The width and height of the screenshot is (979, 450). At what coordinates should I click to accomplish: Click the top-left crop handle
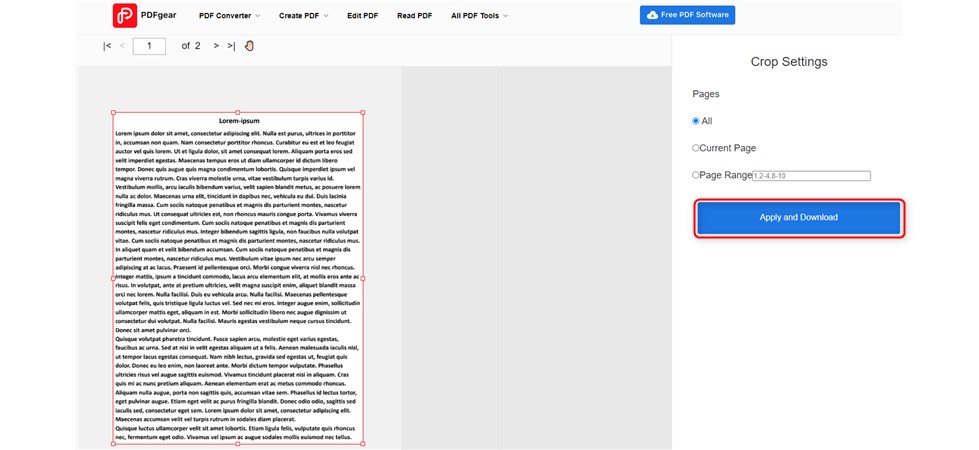[113, 113]
